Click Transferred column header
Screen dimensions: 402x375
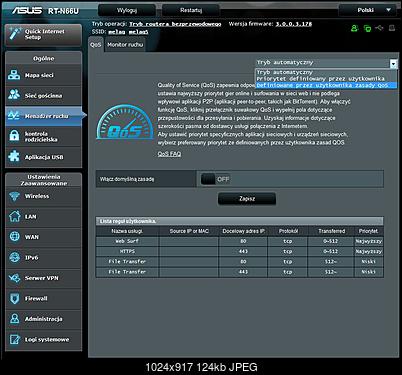click(x=331, y=231)
